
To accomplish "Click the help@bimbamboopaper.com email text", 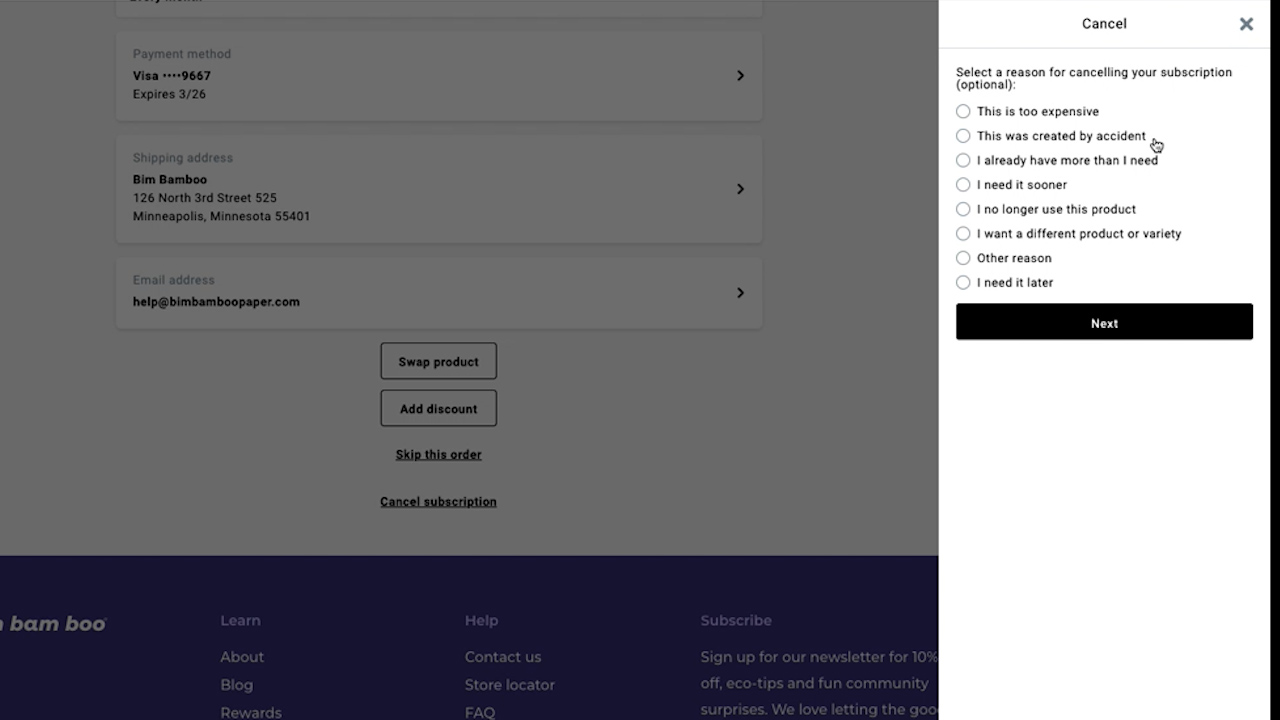I will (x=216, y=302).
